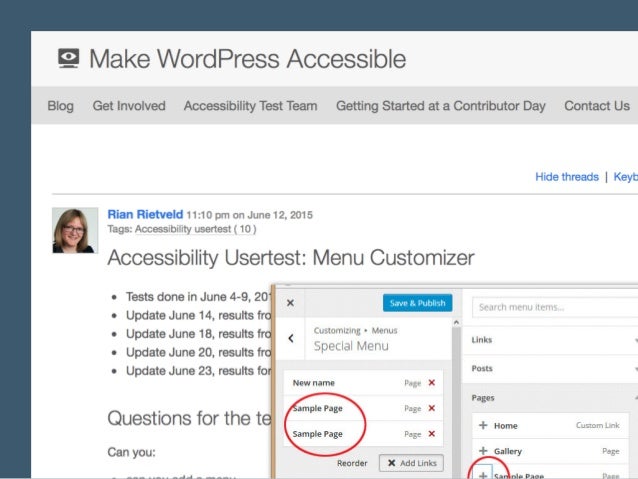Open Rian Rietveld's author profile link
The height and width of the screenshot is (479, 638).
tap(145, 214)
